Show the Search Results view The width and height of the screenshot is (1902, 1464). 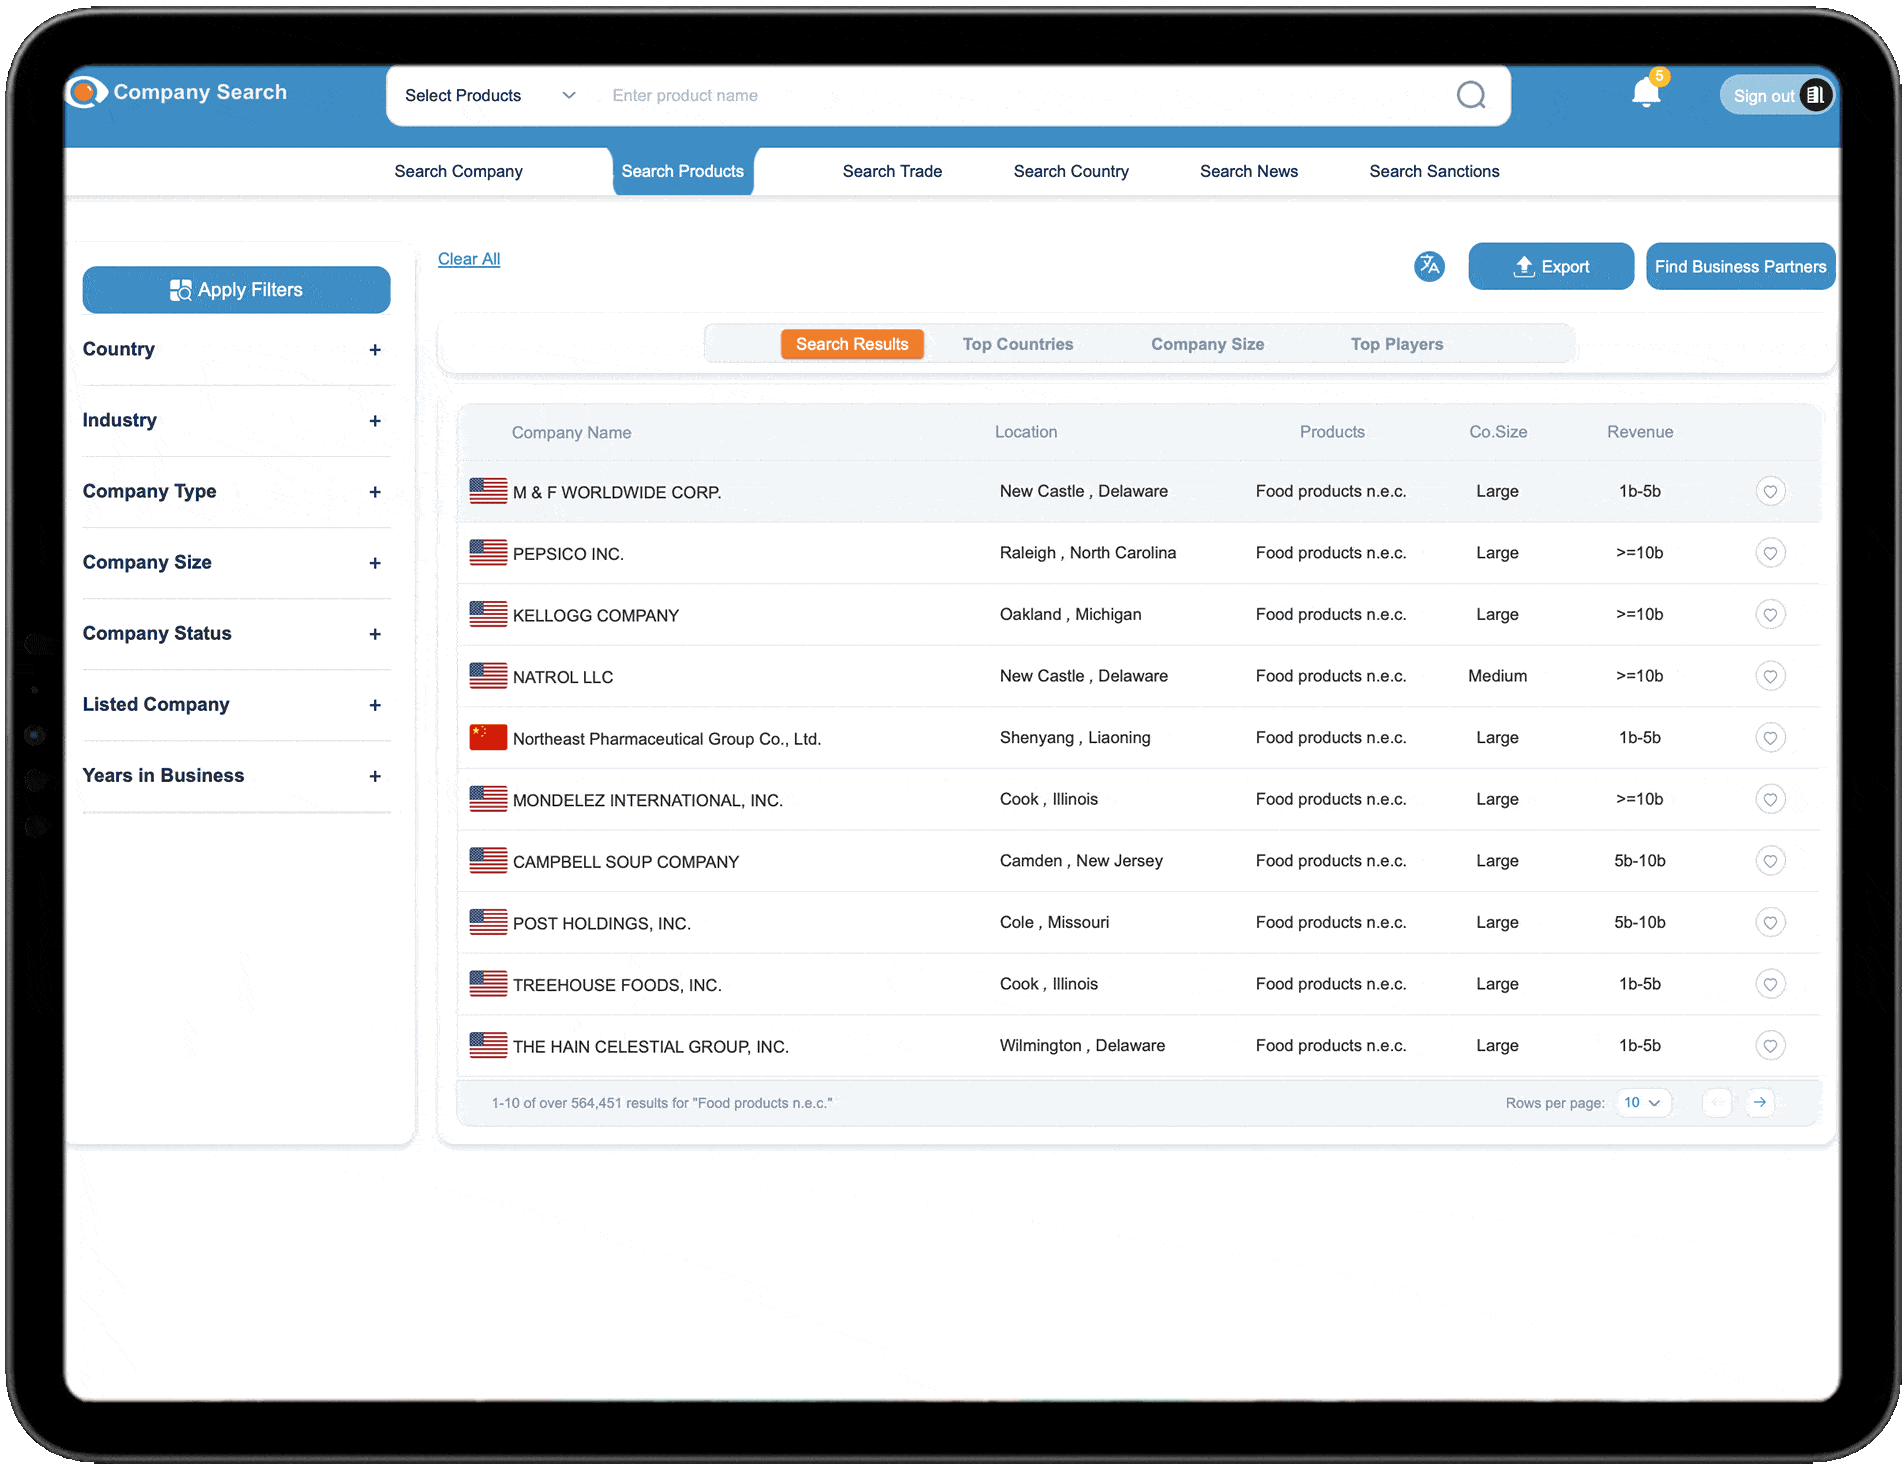[x=852, y=344]
